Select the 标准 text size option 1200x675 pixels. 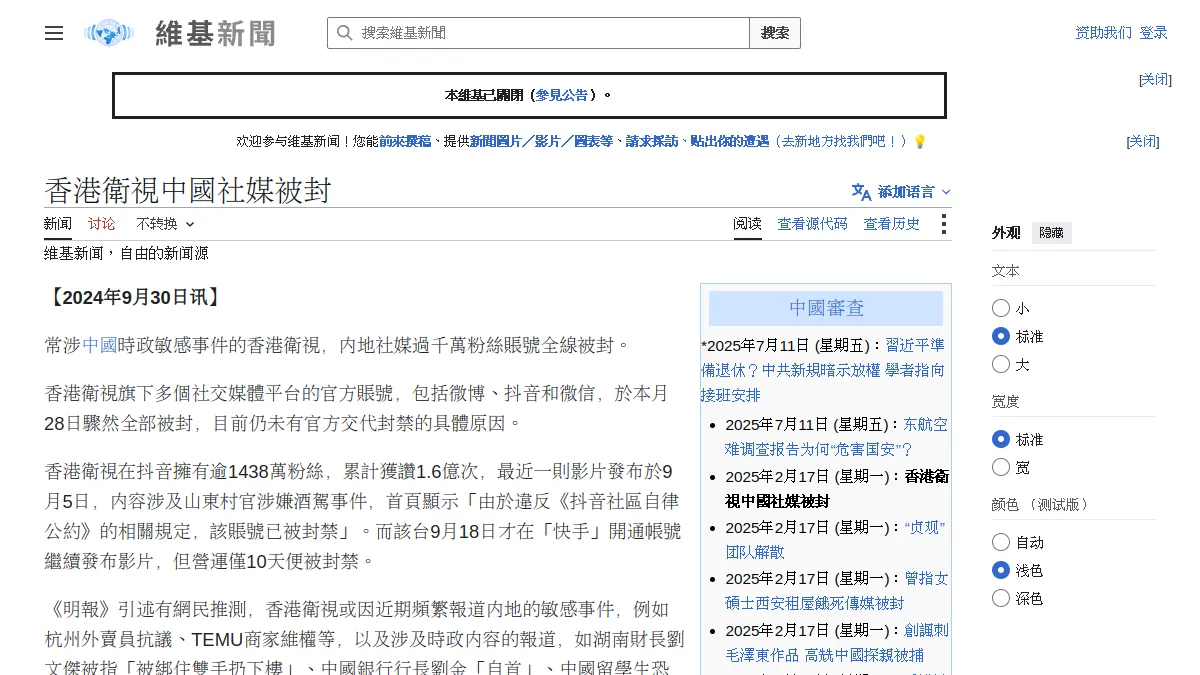tap(1001, 336)
